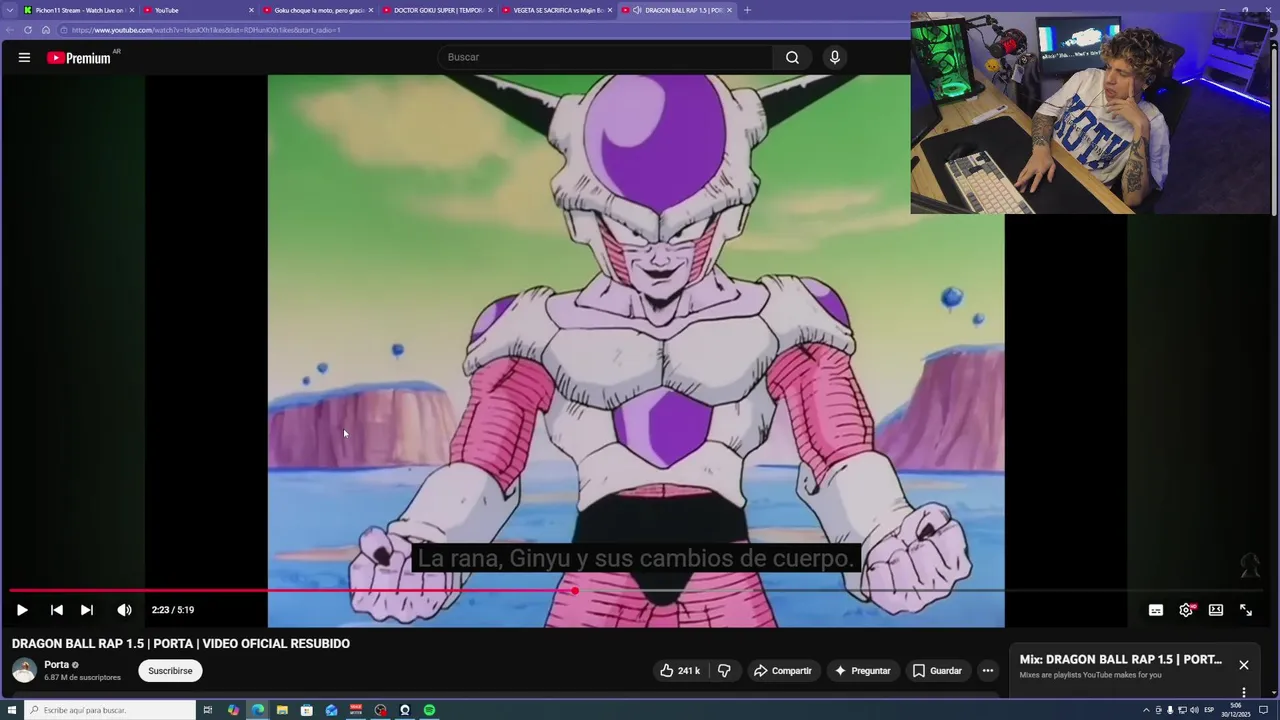Switch to the Pichon11 Stream Kick tab
Image resolution: width=1280 pixels, height=720 pixels.
[78, 10]
